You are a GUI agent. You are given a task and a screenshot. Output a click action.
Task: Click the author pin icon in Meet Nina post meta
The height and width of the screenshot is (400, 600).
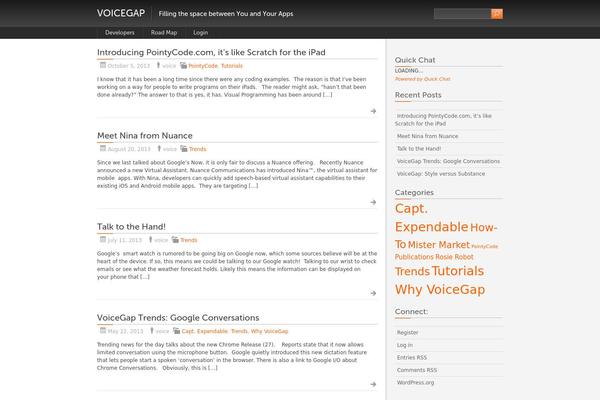159,149
